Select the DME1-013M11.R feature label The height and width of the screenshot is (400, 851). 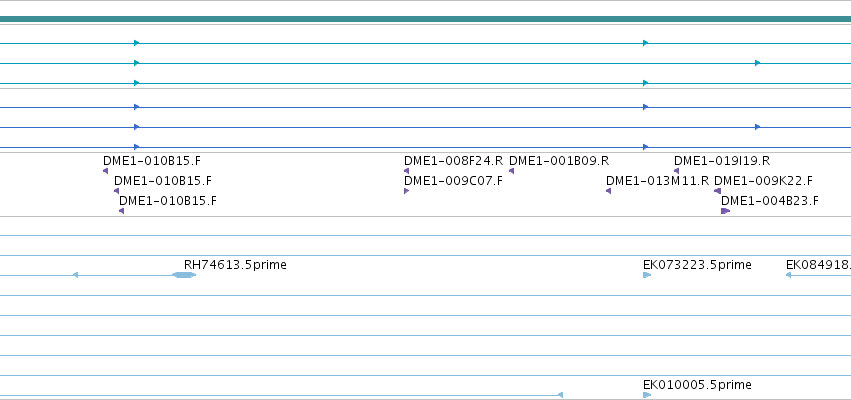[657, 181]
